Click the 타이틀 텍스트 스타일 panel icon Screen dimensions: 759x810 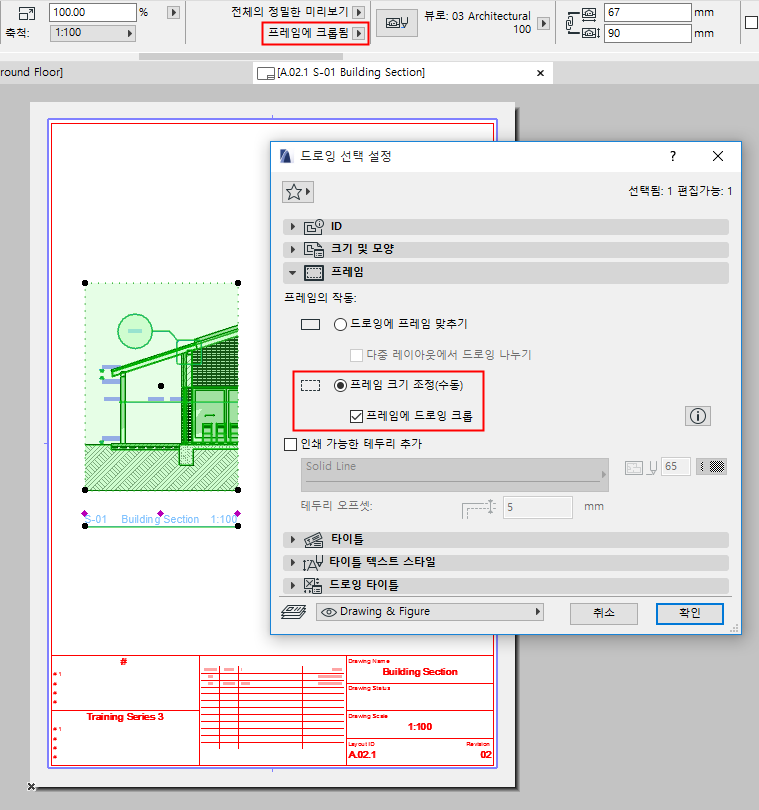[313, 563]
